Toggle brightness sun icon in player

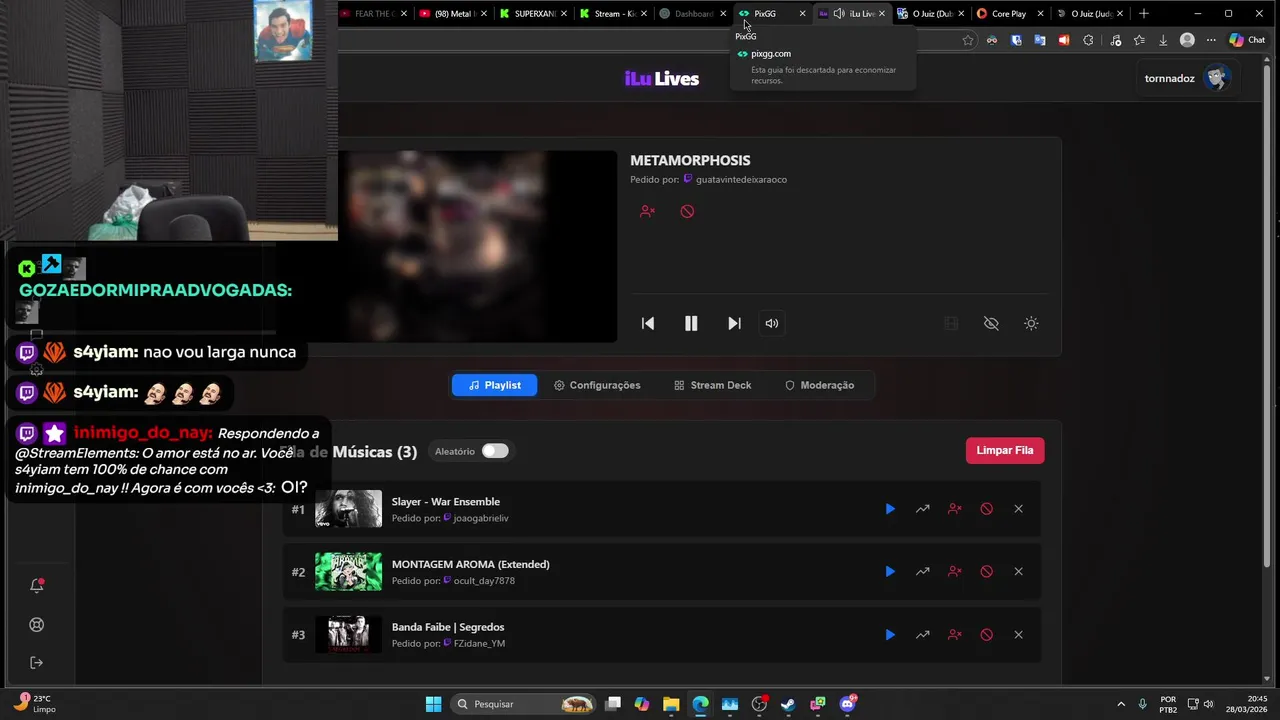[1031, 323]
